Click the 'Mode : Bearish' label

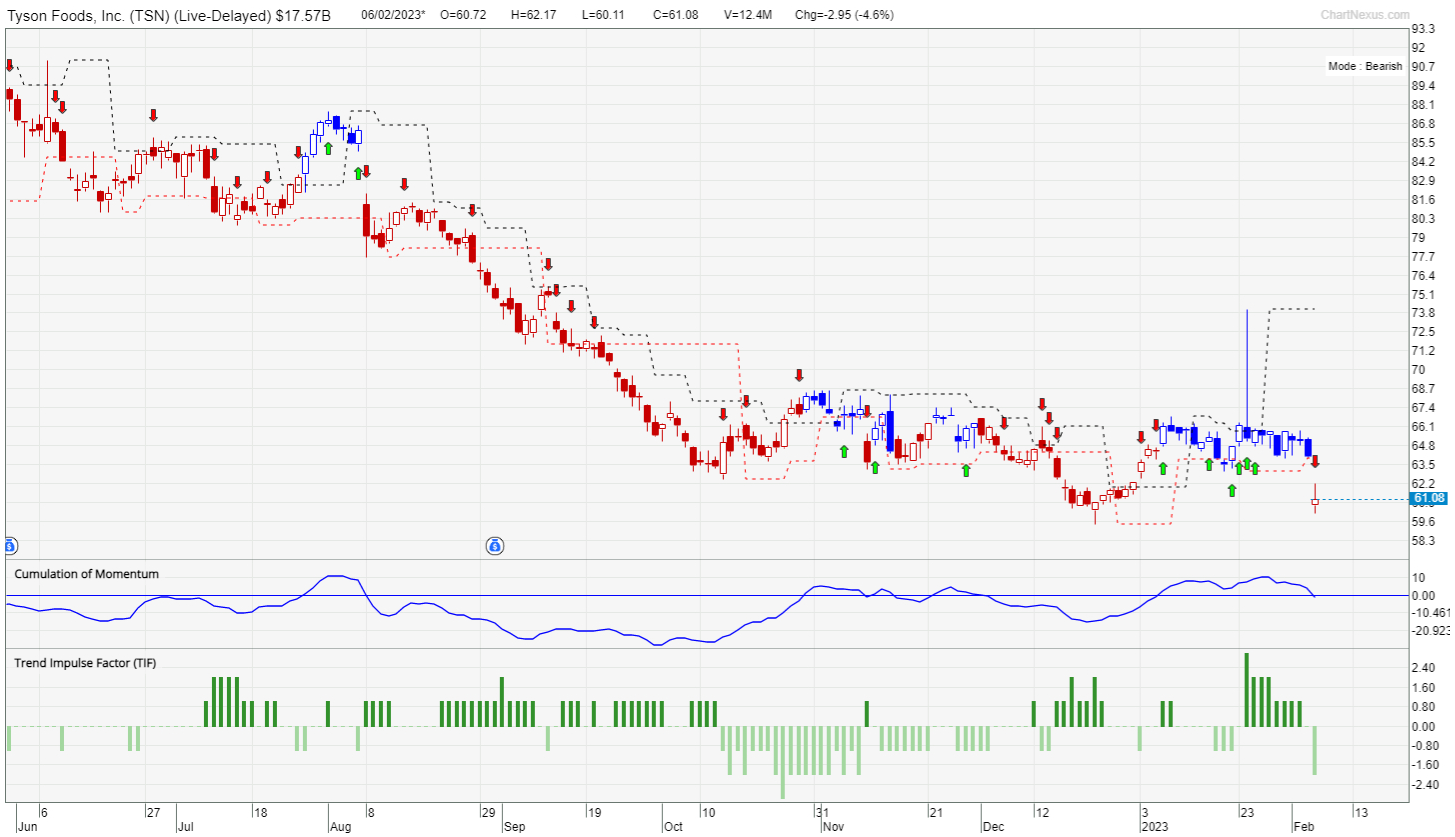coord(1365,66)
